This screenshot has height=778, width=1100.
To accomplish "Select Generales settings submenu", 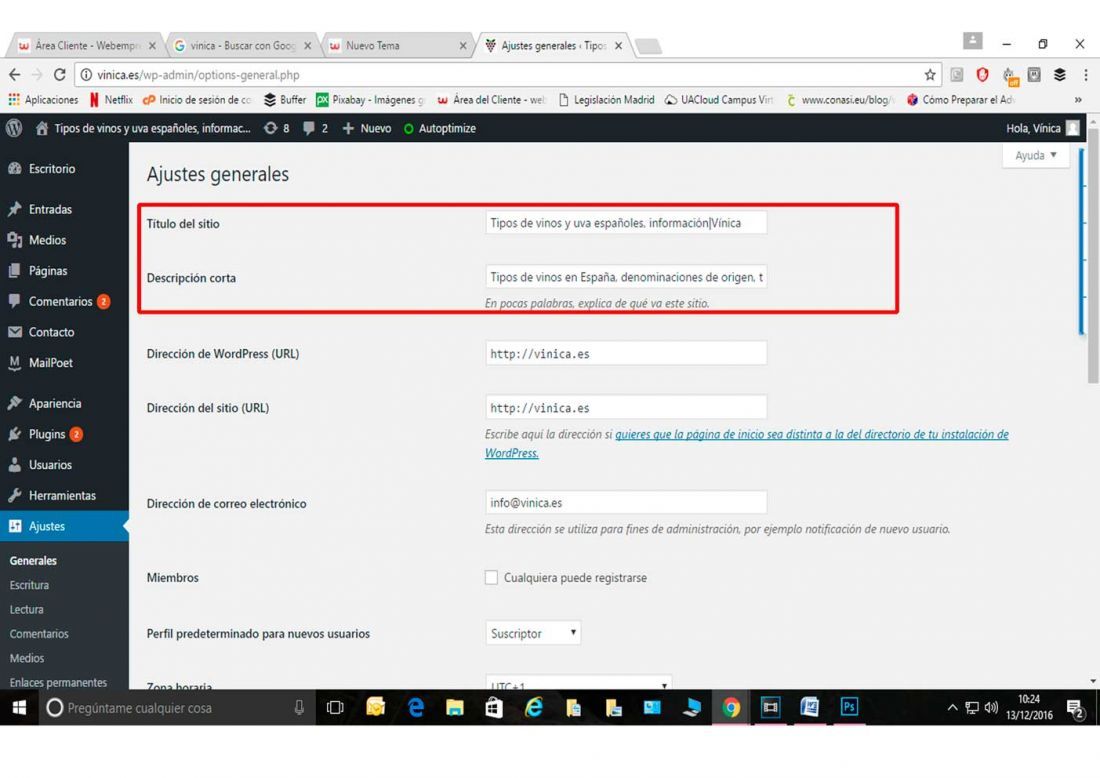I will tap(33, 561).
